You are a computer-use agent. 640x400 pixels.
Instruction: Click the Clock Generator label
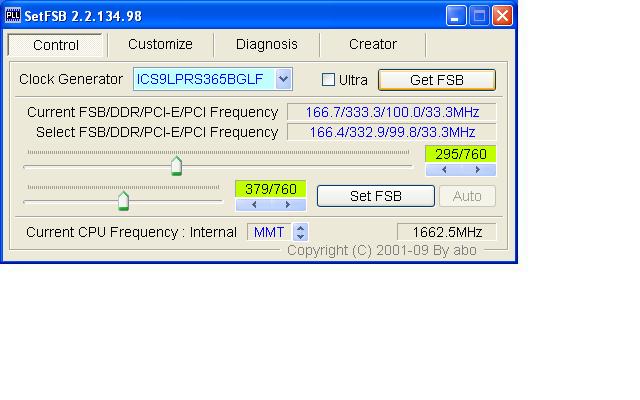[71, 79]
